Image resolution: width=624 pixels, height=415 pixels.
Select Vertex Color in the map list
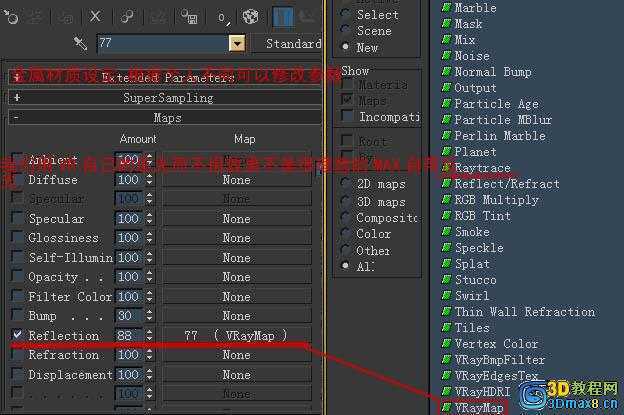(496, 343)
